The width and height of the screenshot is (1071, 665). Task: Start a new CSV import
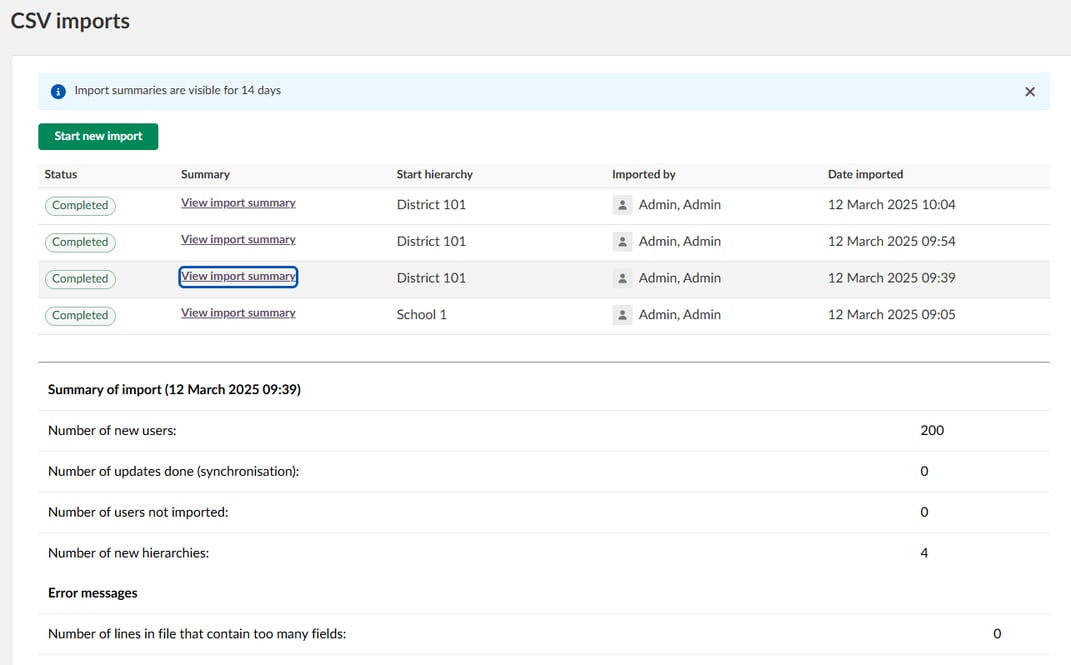click(x=98, y=137)
